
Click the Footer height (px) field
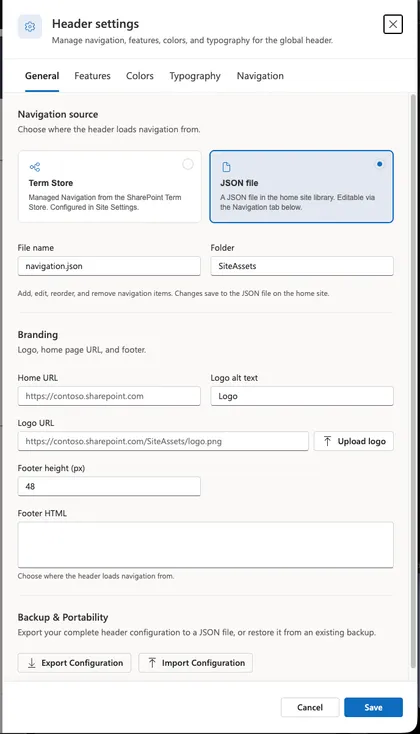(x=109, y=486)
